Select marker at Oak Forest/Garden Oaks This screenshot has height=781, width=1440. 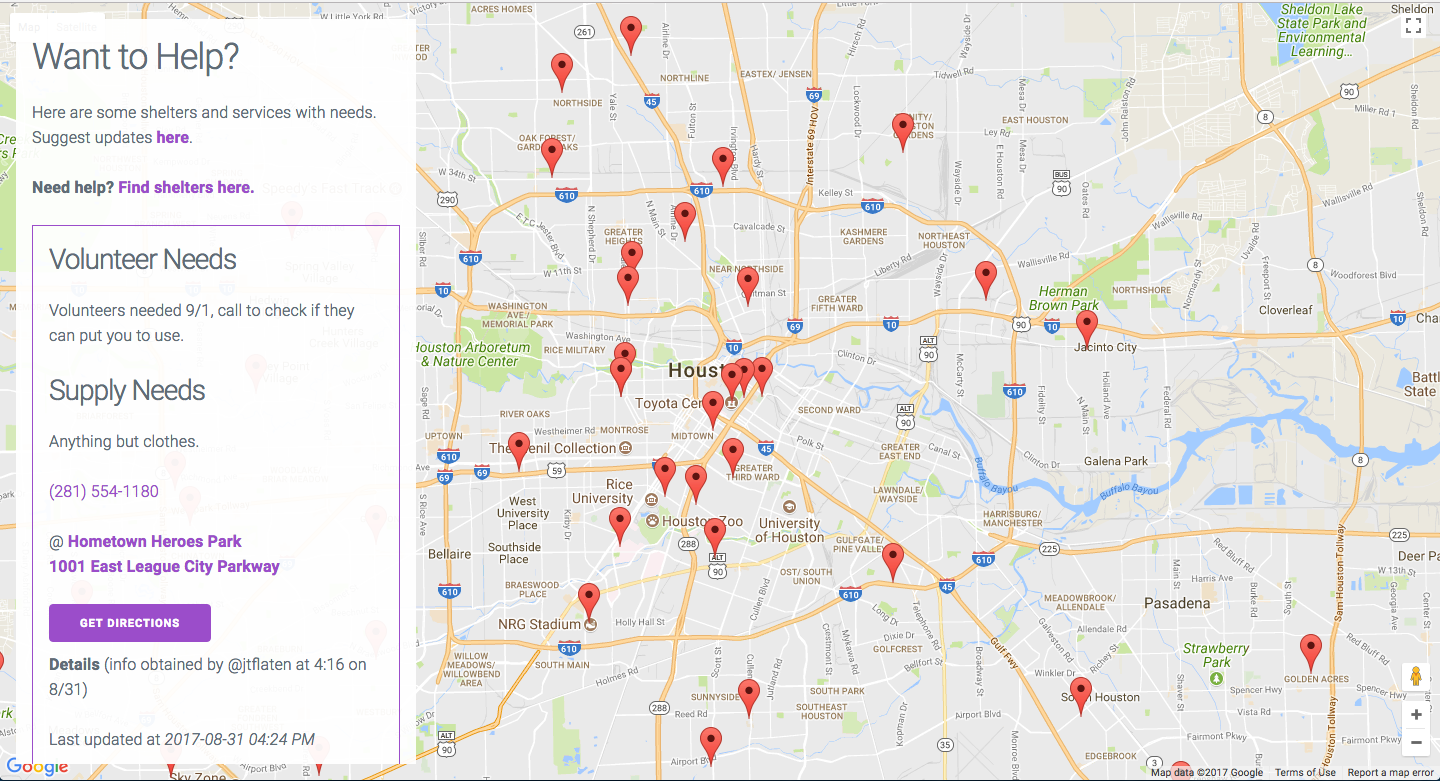click(x=552, y=156)
